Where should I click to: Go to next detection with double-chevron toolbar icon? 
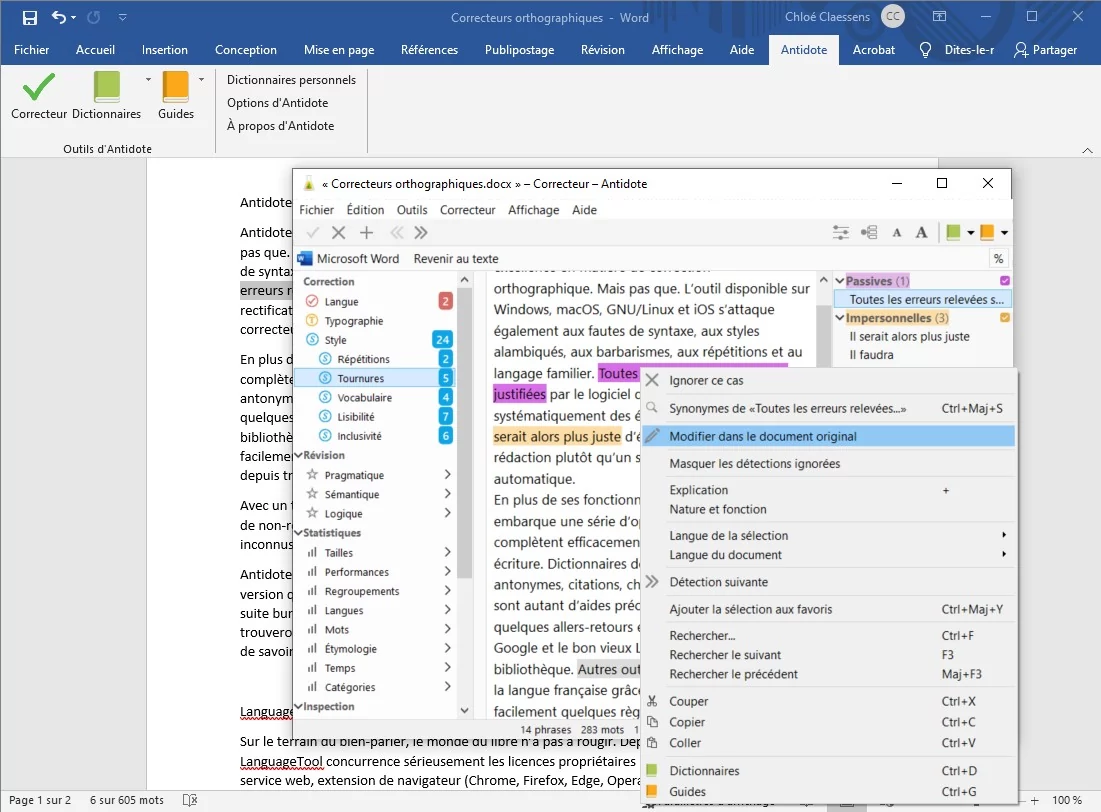pos(421,233)
